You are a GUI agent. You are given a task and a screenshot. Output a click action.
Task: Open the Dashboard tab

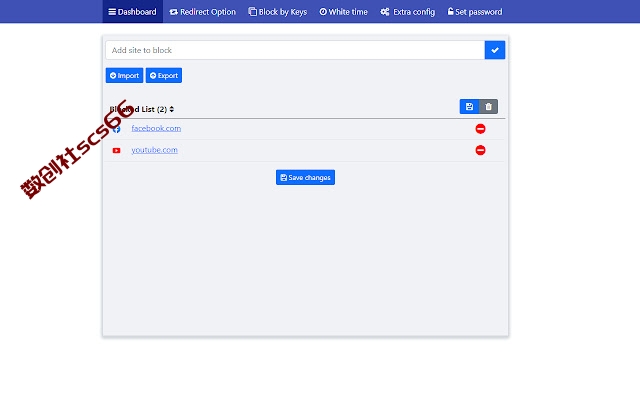coord(132,11)
